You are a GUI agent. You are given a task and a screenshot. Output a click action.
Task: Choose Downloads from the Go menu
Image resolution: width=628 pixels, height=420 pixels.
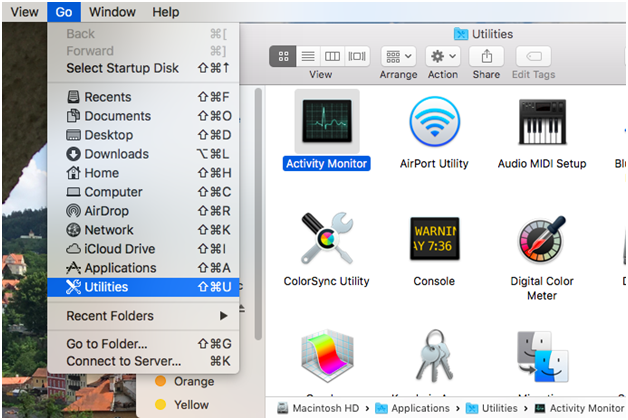pyautogui.click(x=143, y=154)
